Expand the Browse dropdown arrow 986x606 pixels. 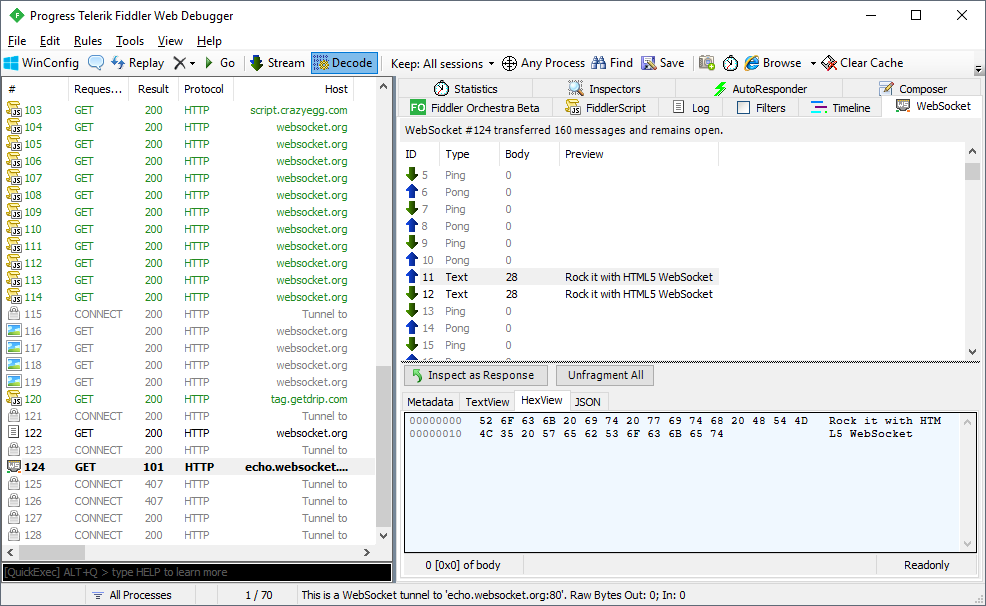pos(813,62)
